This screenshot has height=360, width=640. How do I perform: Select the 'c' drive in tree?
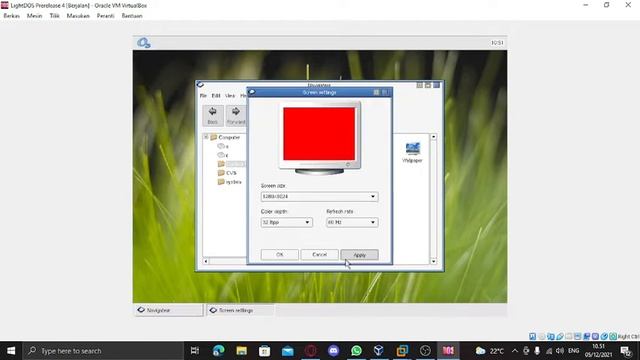click(223, 155)
